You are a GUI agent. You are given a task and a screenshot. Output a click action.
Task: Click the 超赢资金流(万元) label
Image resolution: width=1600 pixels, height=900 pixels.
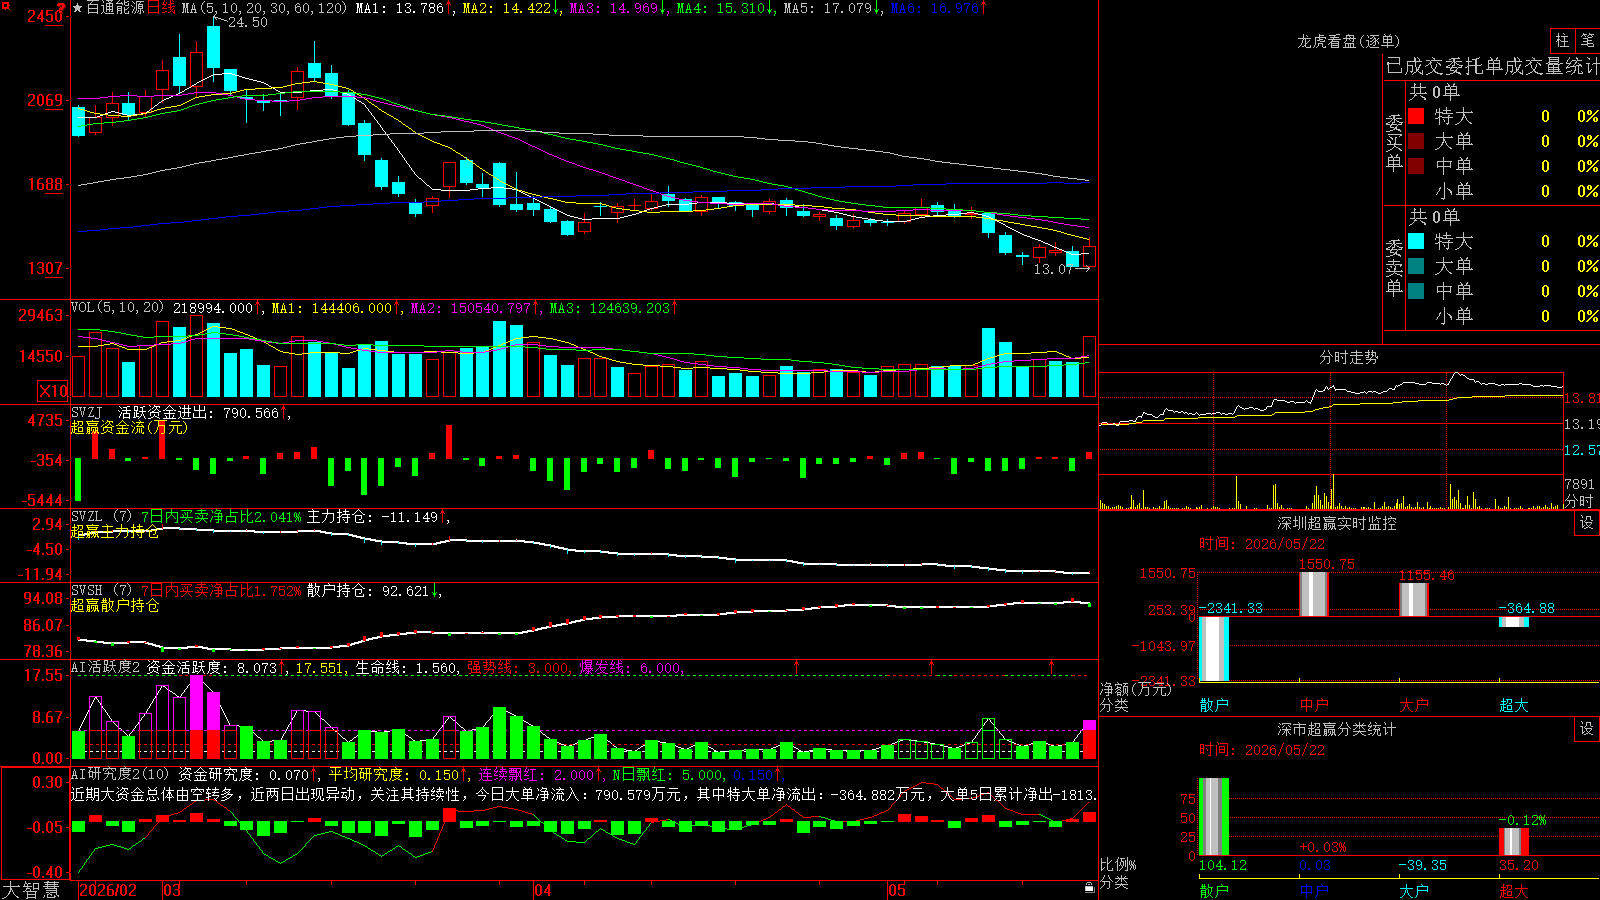[129, 427]
